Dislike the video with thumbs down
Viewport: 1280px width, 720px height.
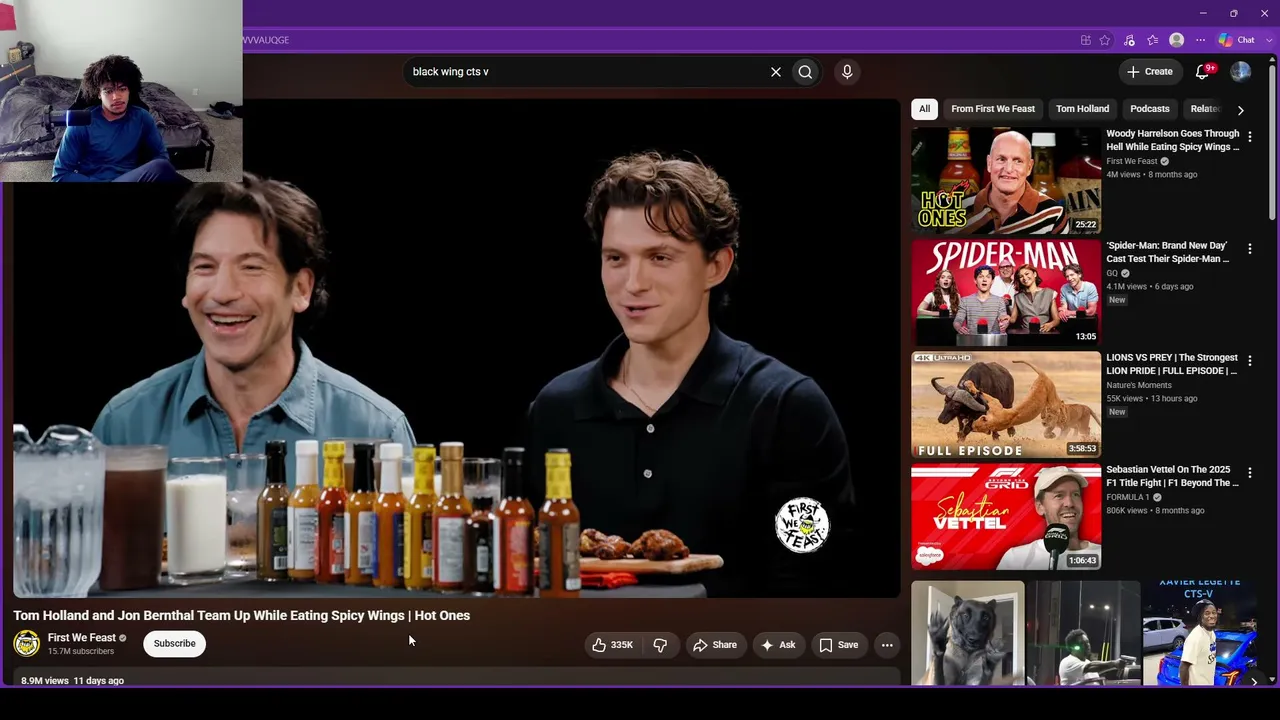coord(660,645)
